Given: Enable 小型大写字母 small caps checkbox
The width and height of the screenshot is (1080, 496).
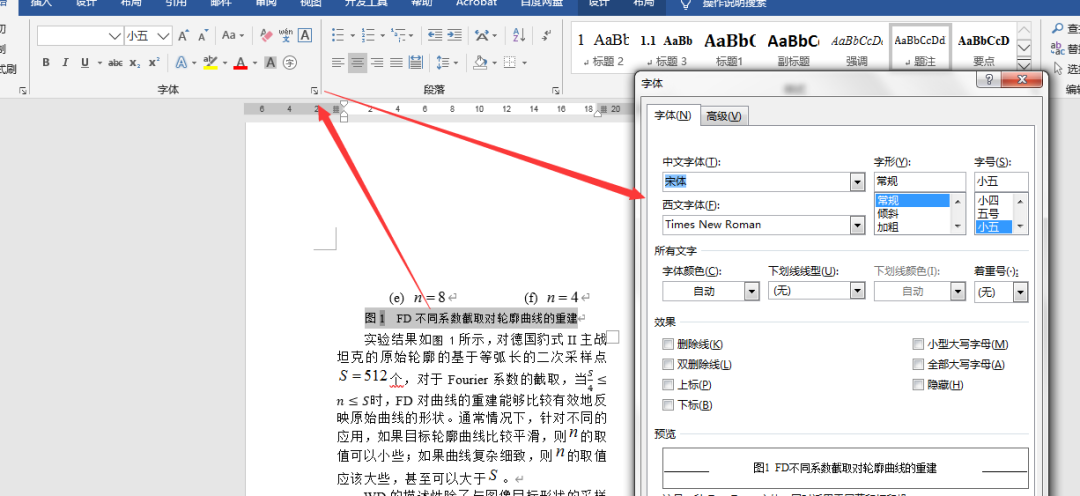Looking at the screenshot, I should tap(917, 344).
